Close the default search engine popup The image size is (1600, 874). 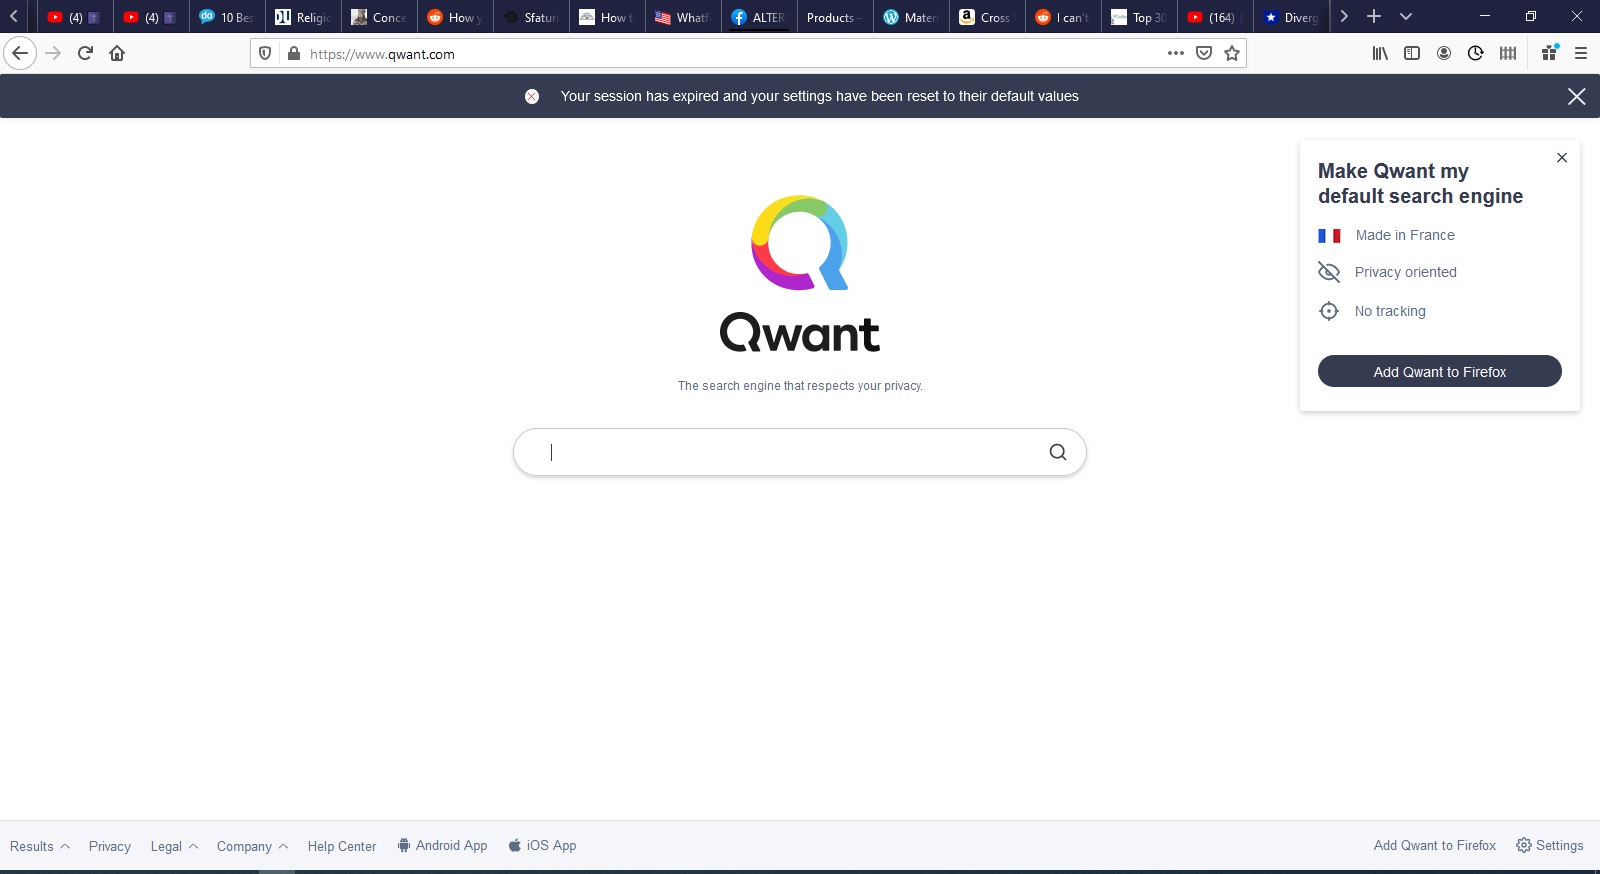(x=1562, y=158)
